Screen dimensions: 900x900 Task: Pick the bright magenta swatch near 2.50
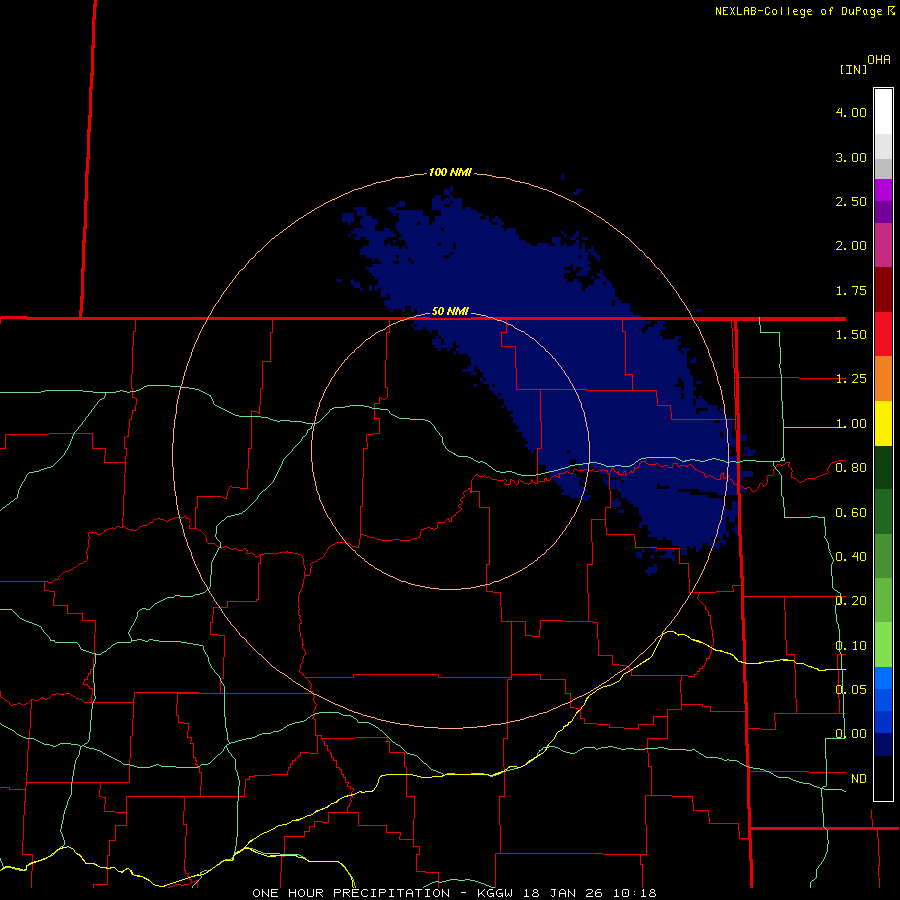(x=883, y=190)
